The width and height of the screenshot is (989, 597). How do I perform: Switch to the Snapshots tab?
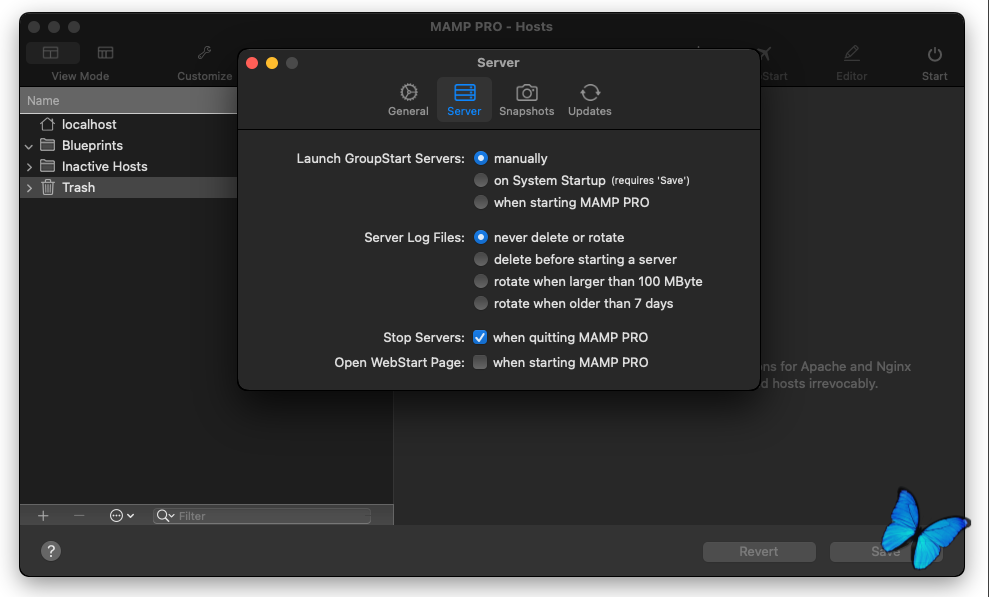click(x=527, y=100)
